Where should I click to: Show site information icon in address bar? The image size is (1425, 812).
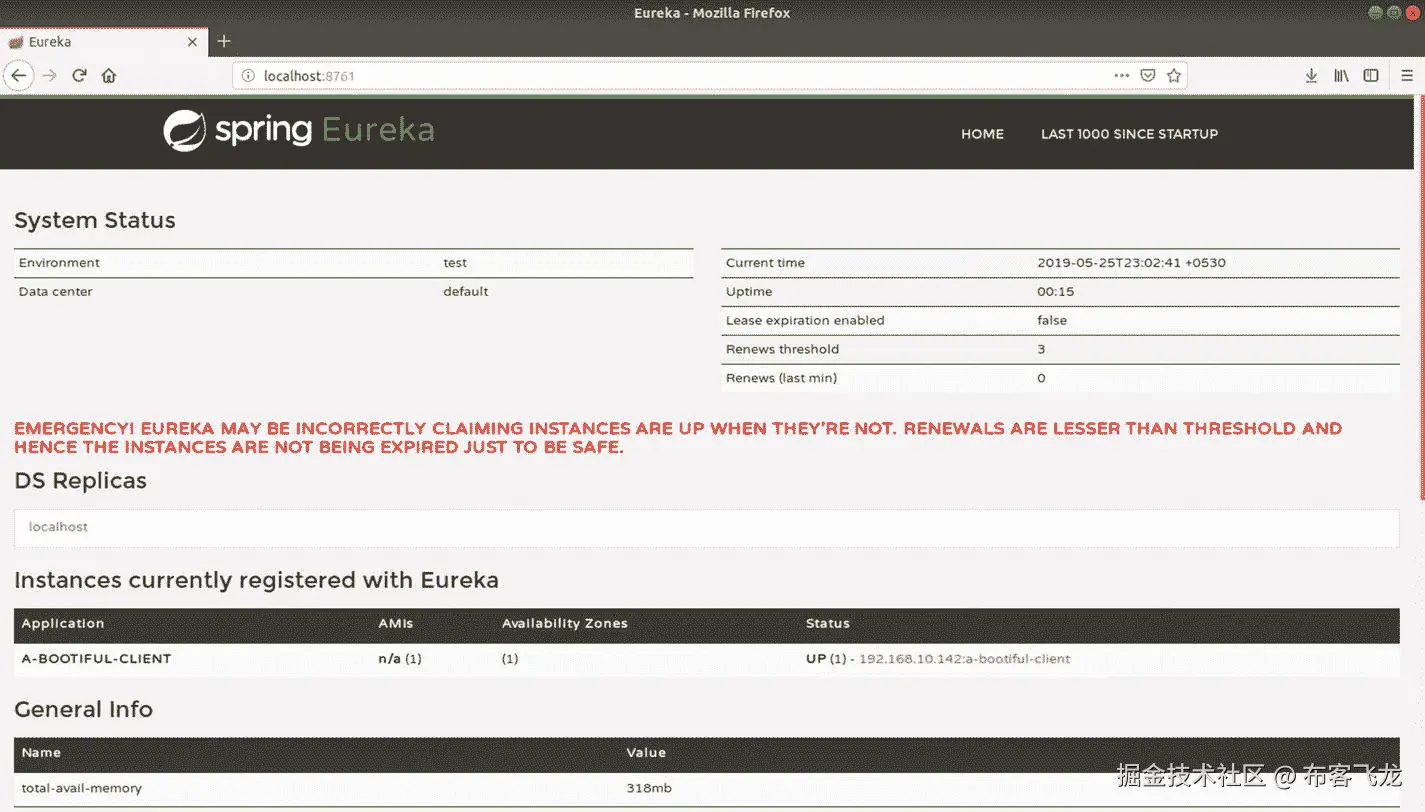[x=249, y=76]
